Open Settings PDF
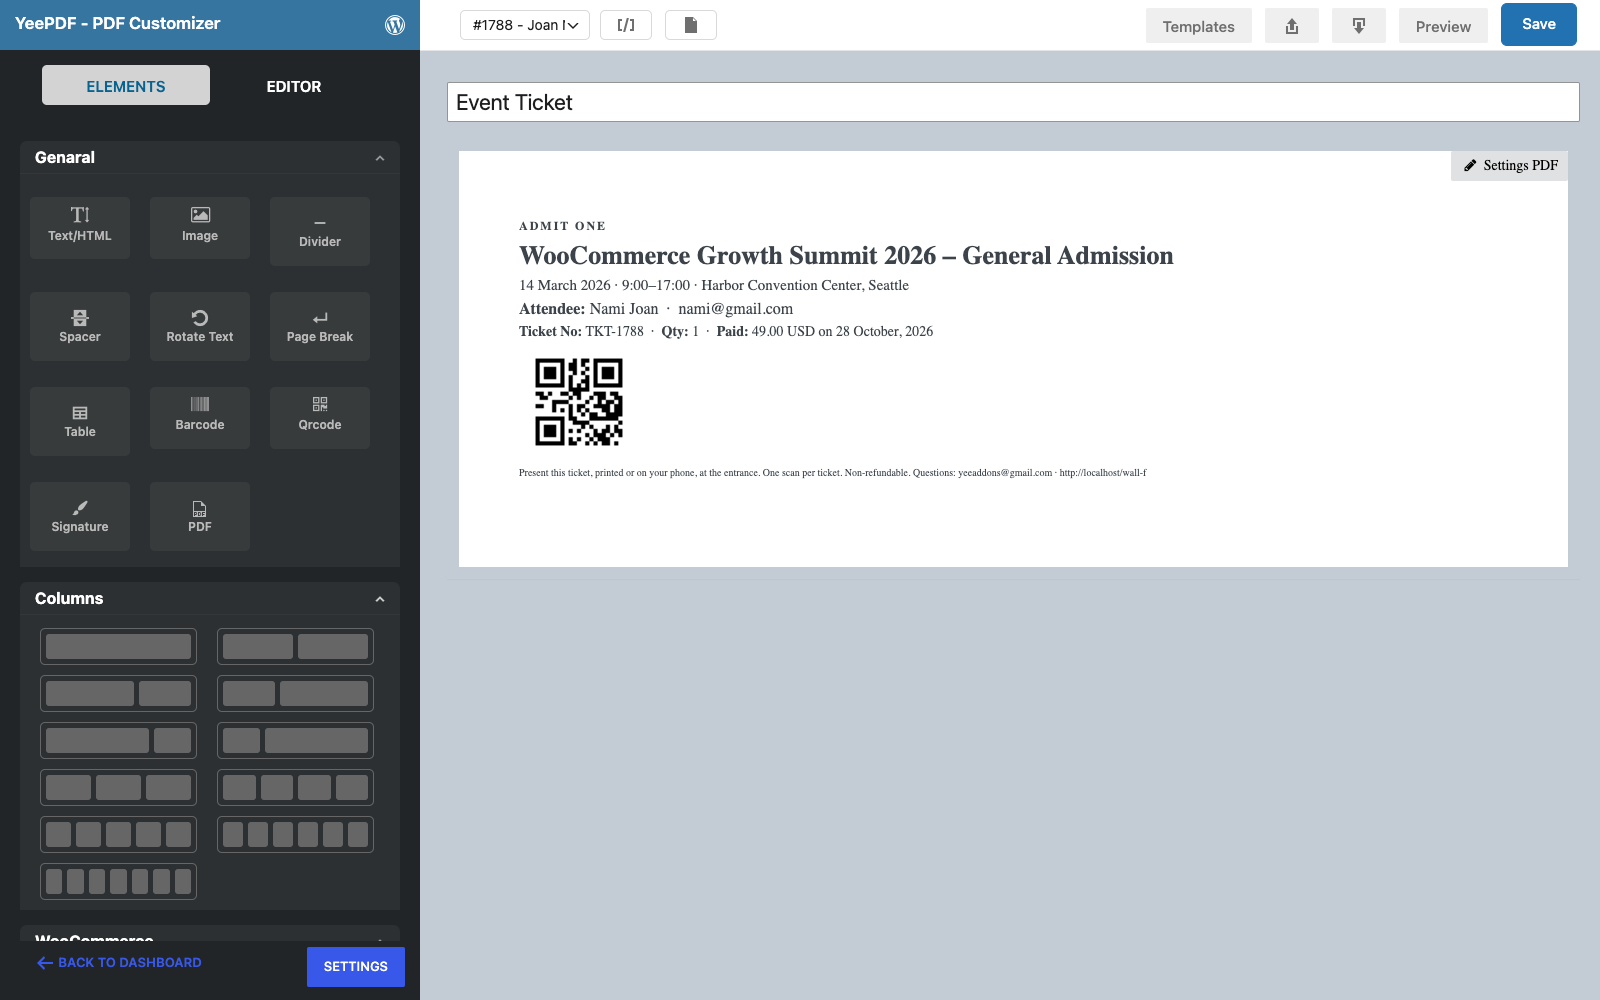1600x1000 pixels. [1510, 165]
